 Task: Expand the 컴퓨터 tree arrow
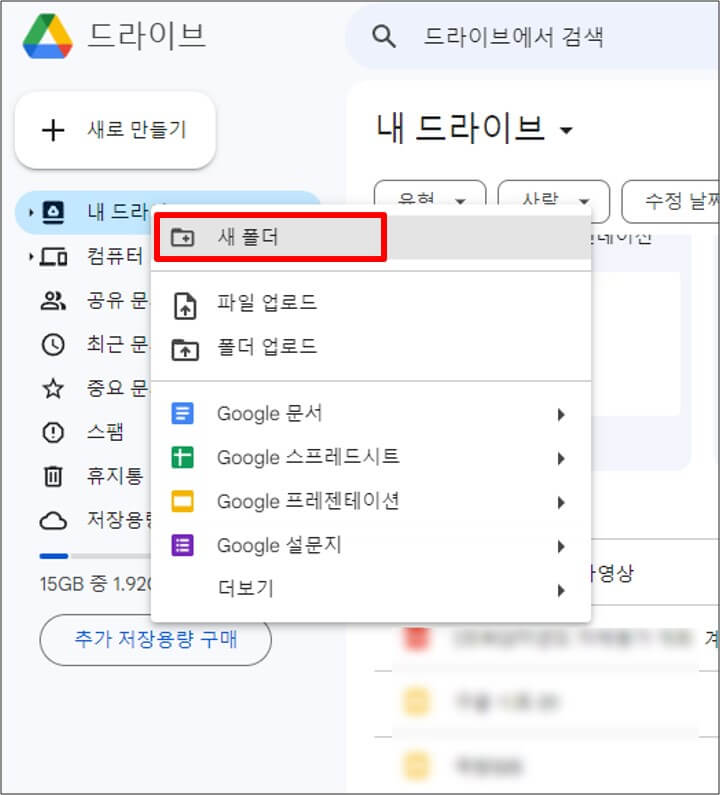(31, 257)
